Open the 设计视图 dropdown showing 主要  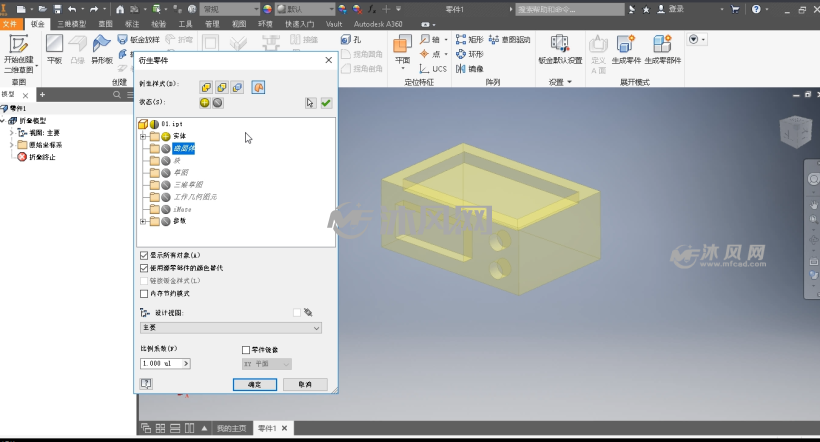pos(231,327)
